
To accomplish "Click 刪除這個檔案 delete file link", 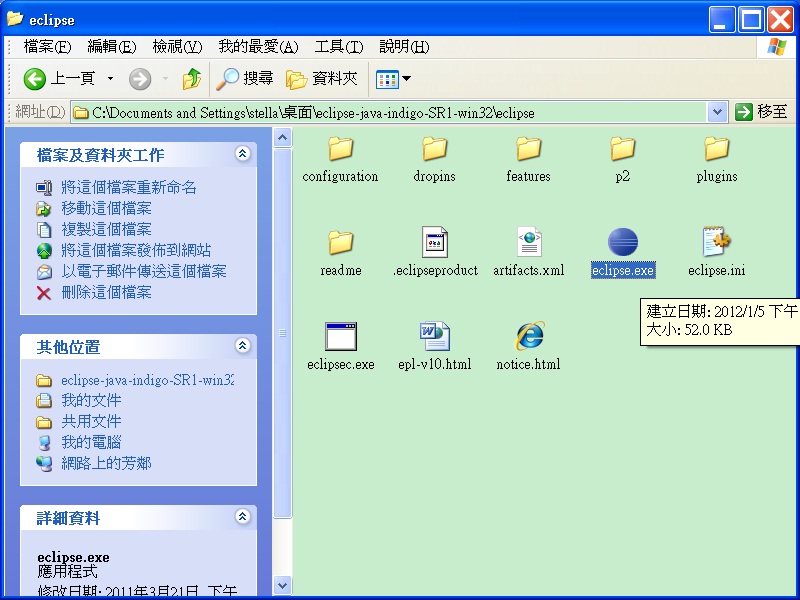I will [106, 292].
